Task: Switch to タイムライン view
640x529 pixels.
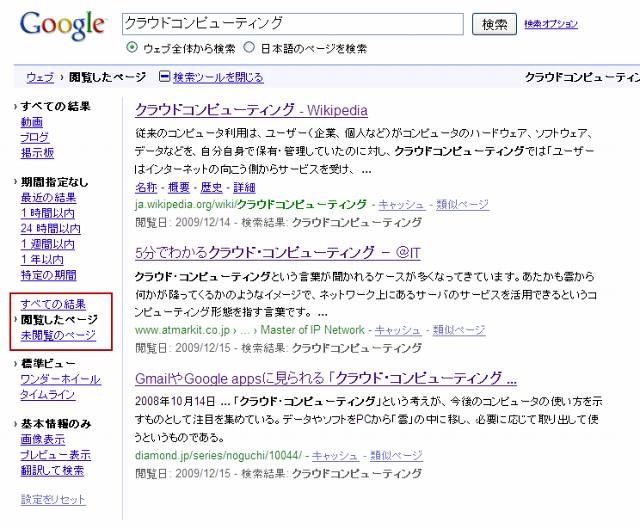Action: [x=48, y=395]
